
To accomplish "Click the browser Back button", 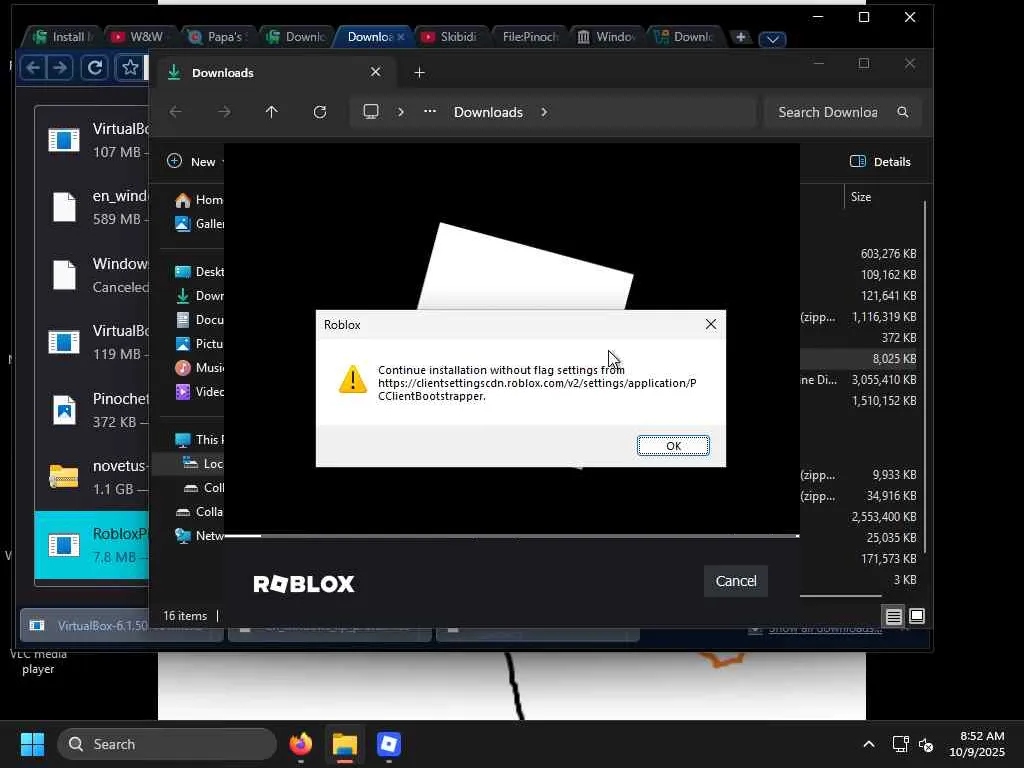I will [33, 67].
